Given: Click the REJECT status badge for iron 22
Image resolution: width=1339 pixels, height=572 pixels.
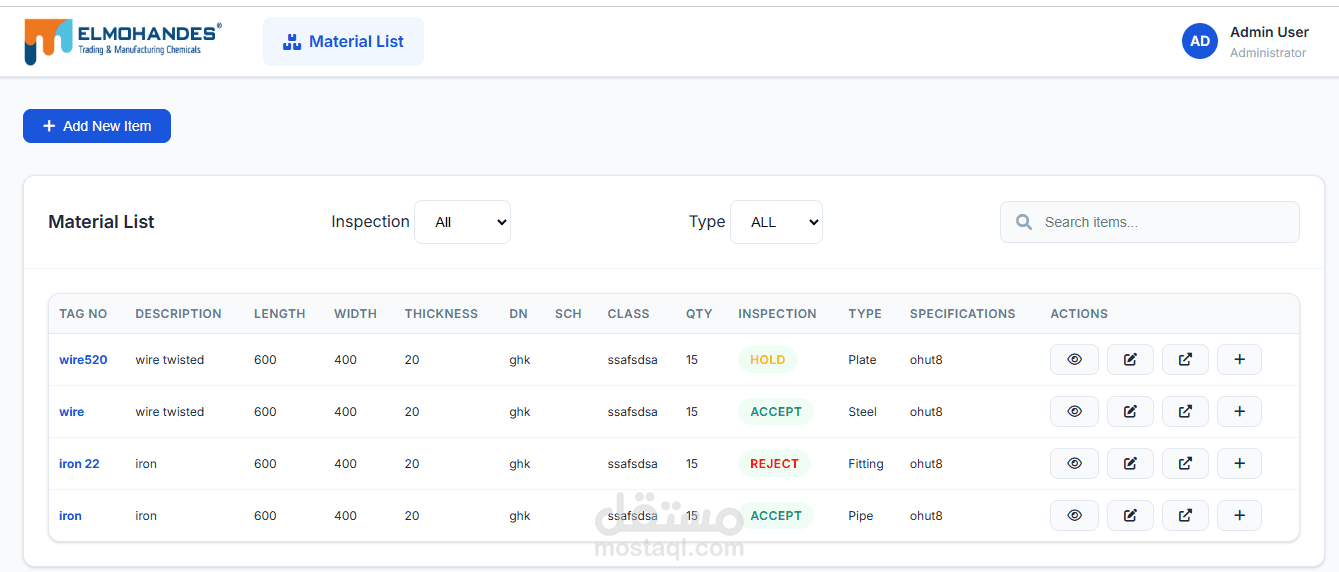Looking at the screenshot, I should click(774, 463).
